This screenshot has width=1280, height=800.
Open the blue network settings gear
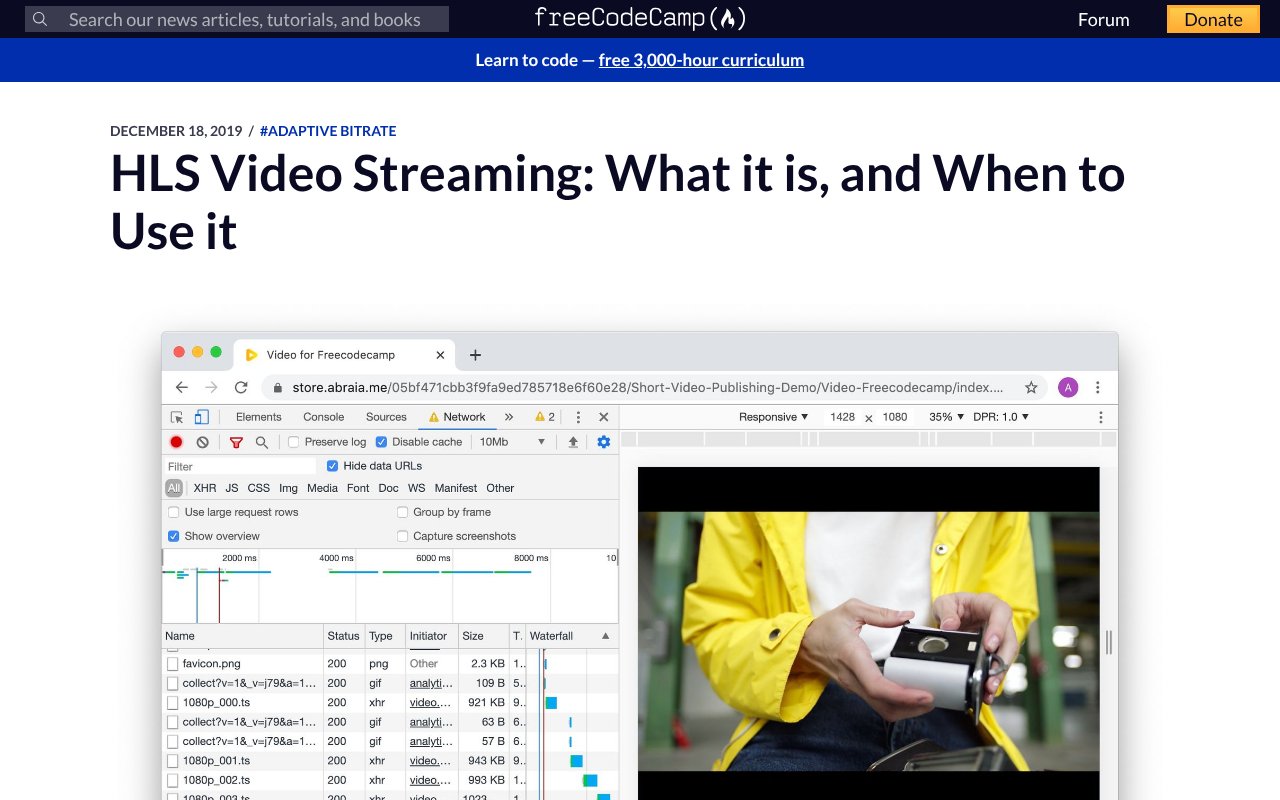[603, 442]
